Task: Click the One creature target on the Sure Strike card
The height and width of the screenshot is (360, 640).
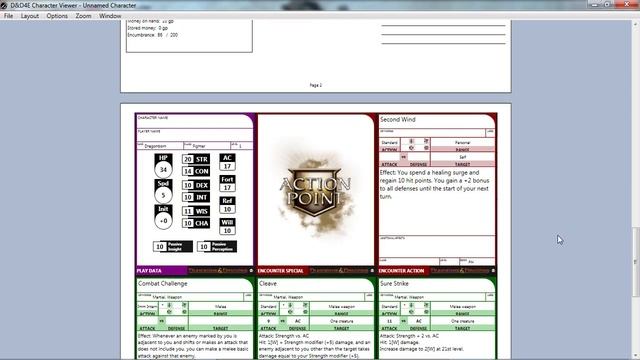Action: [462, 321]
